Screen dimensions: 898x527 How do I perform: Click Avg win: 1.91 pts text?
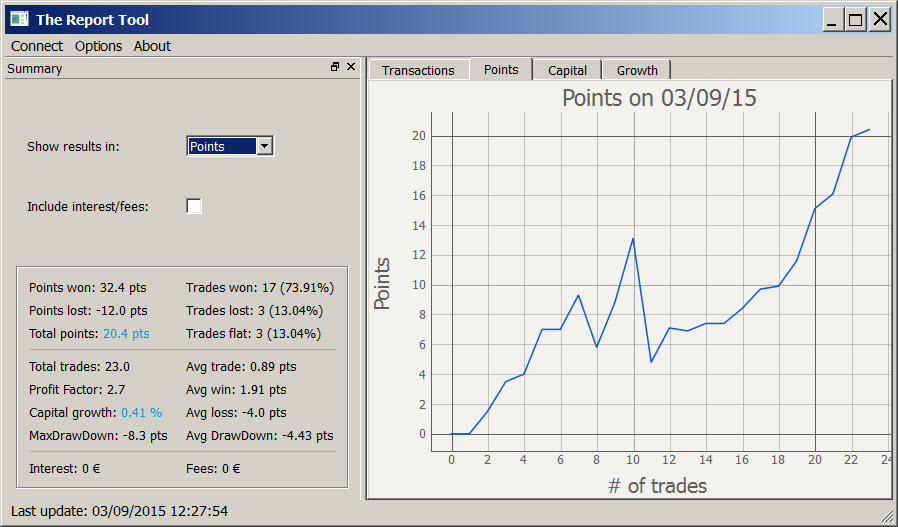point(236,390)
